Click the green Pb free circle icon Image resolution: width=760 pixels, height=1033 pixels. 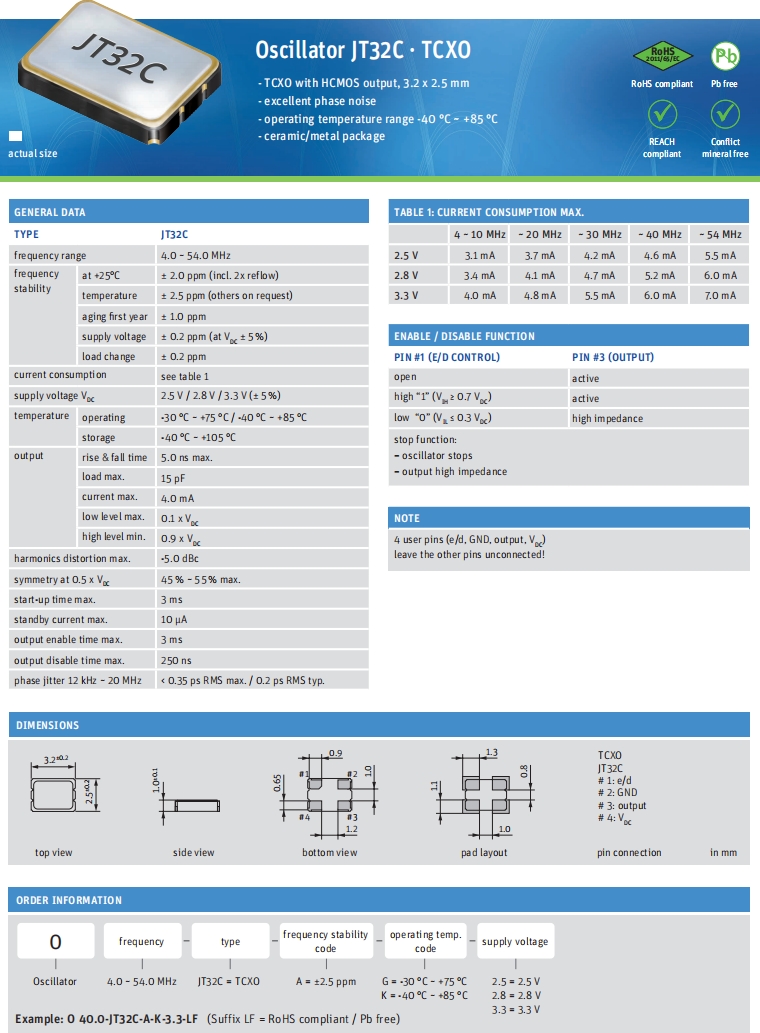pos(725,55)
